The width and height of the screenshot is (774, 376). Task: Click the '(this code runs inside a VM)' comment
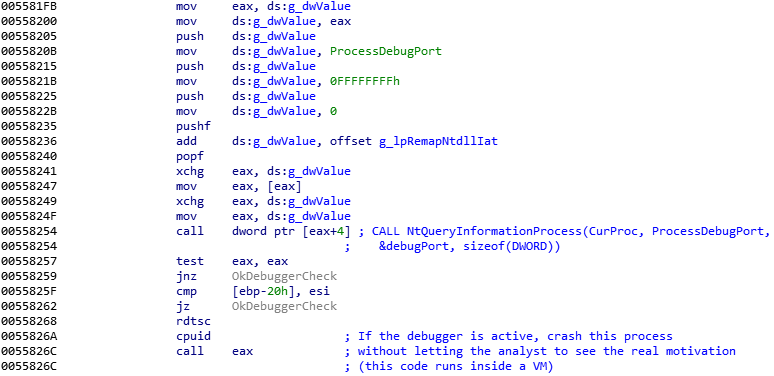(x=456, y=367)
